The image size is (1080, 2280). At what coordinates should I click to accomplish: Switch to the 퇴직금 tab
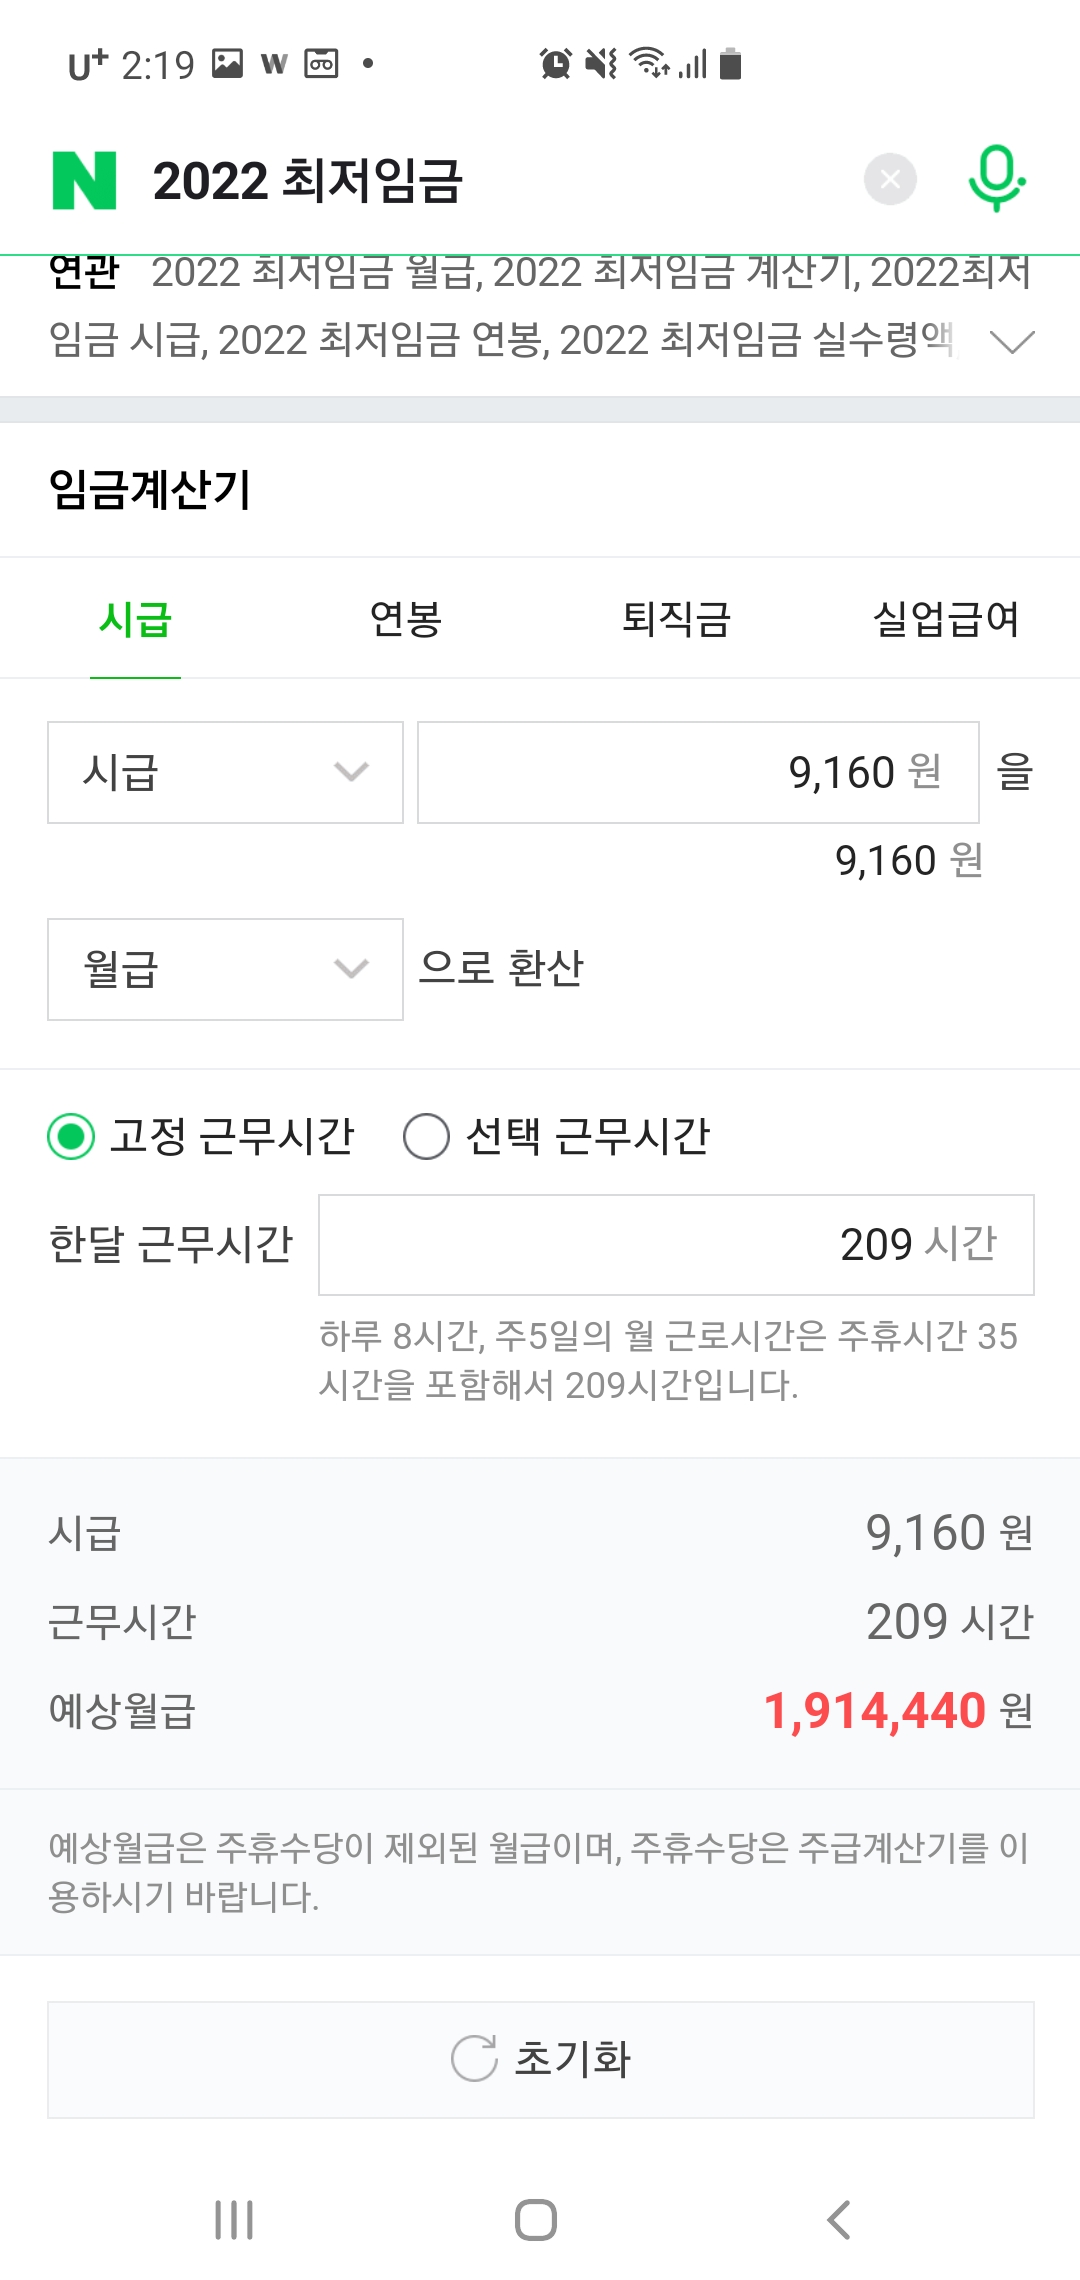pos(677,619)
